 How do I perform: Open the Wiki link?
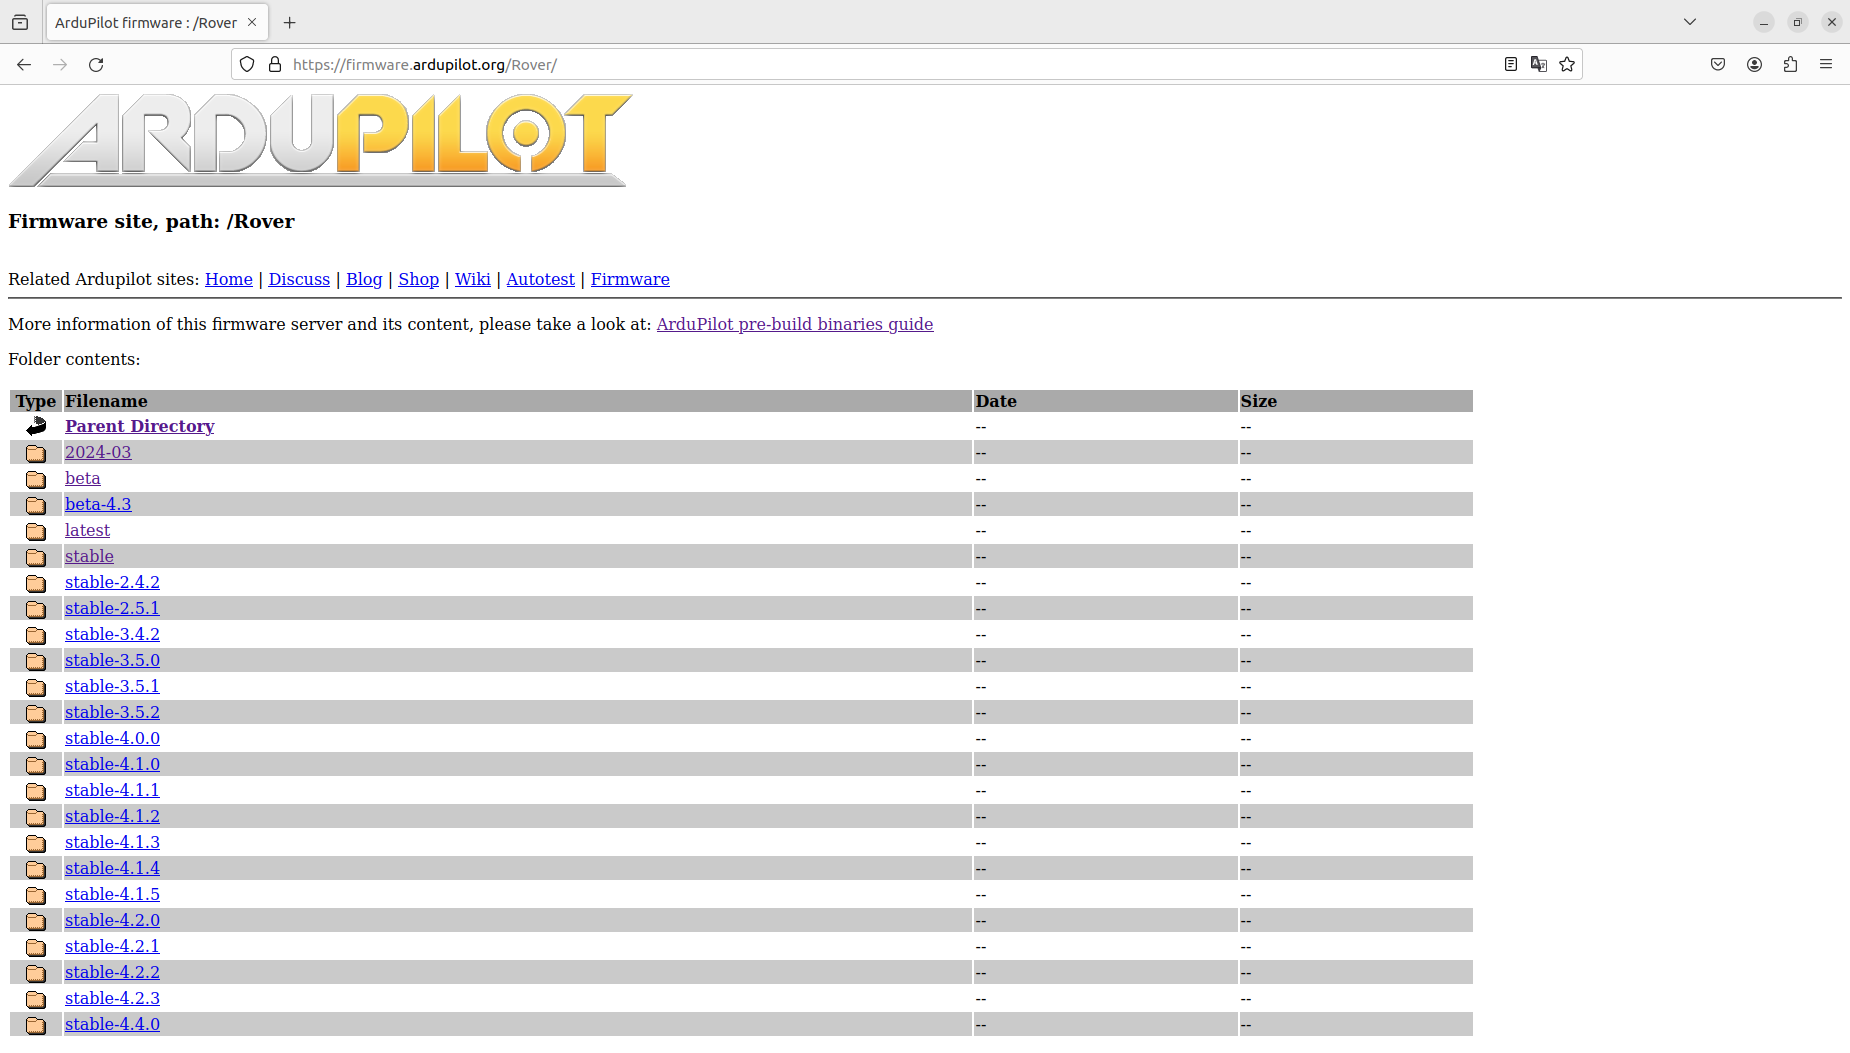point(473,279)
